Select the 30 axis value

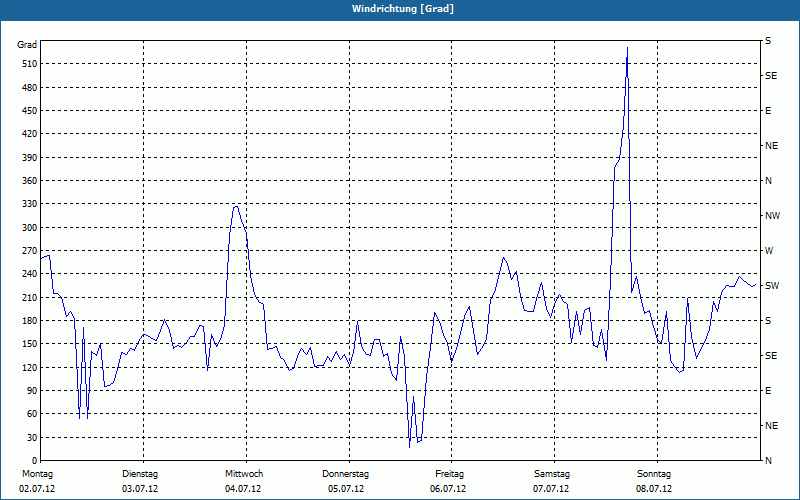[33, 437]
